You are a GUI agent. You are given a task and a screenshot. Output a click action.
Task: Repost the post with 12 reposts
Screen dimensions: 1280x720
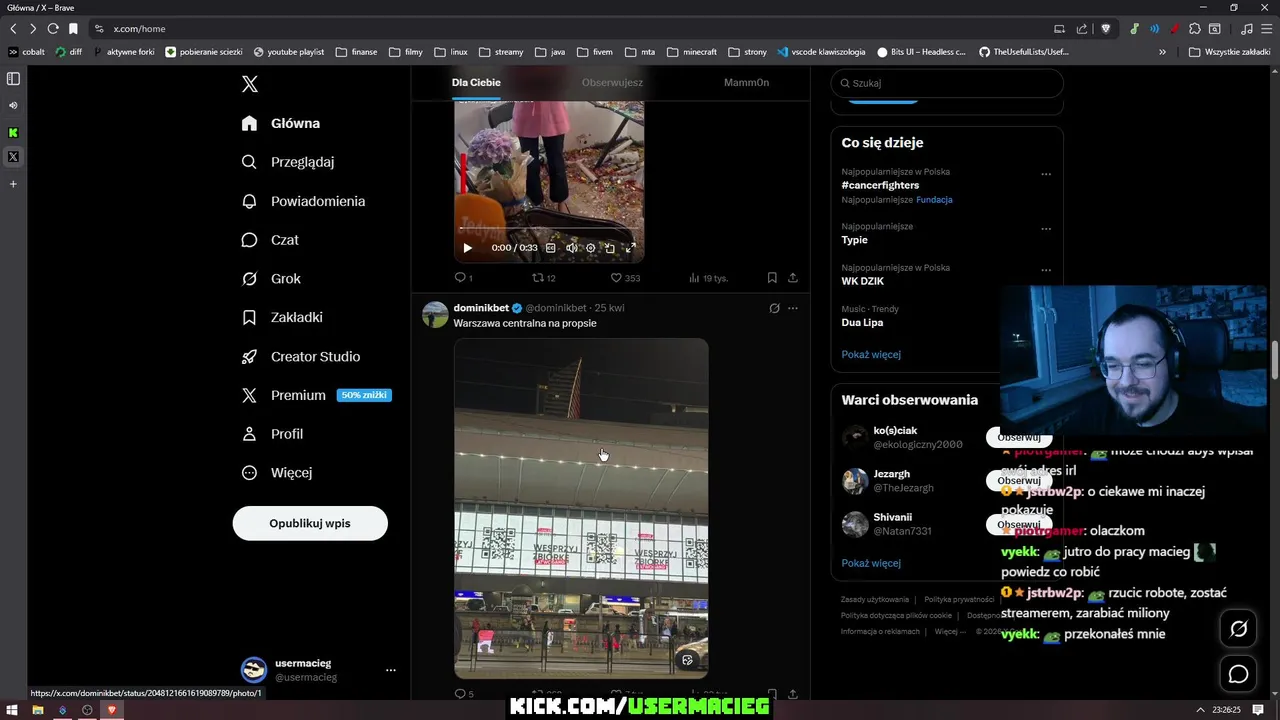point(543,278)
